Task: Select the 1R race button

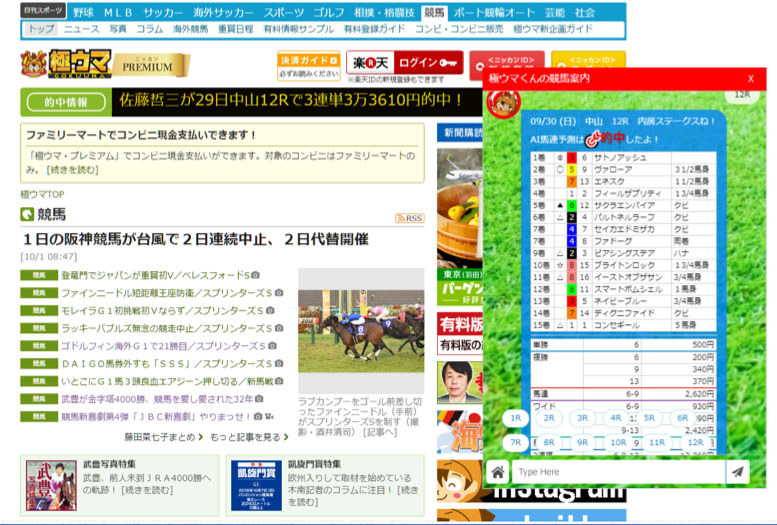Action: (516, 418)
